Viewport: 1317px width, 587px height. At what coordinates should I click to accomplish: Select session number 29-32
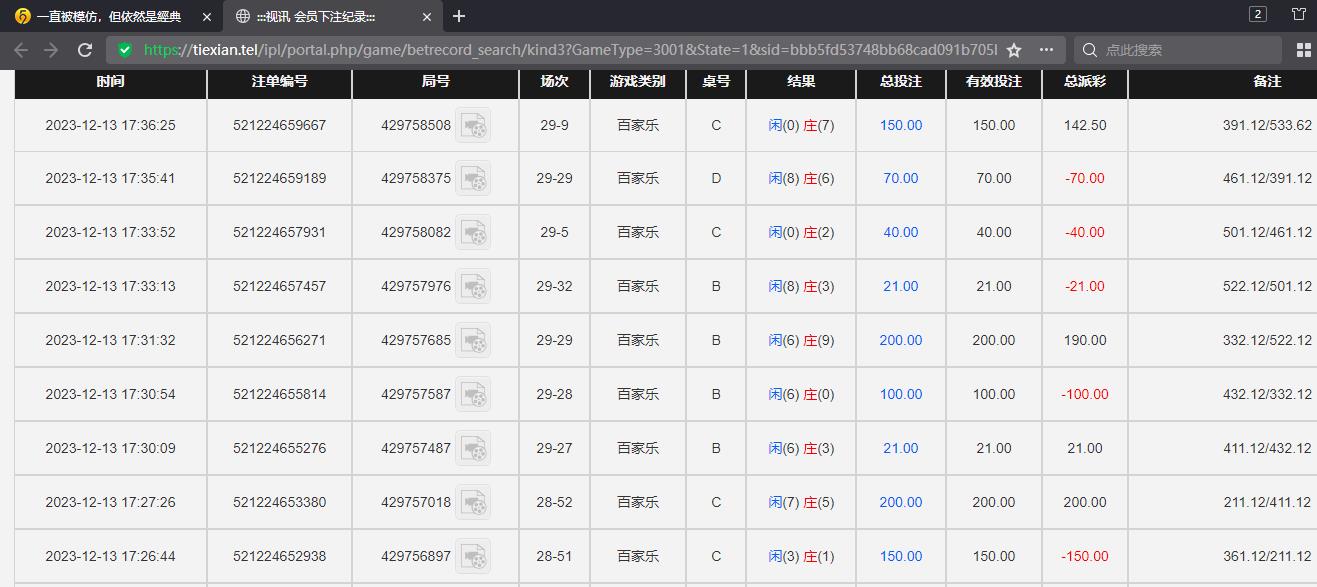pos(554,286)
